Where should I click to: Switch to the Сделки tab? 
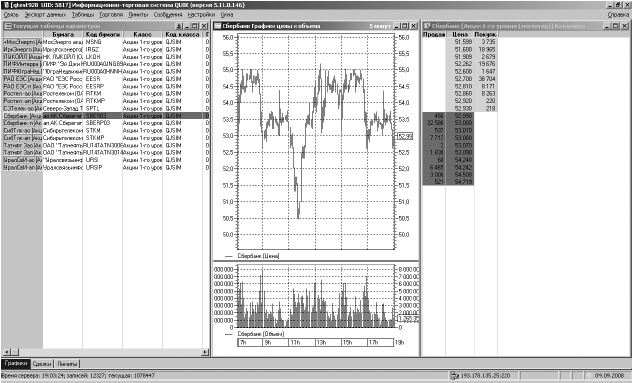(42, 364)
